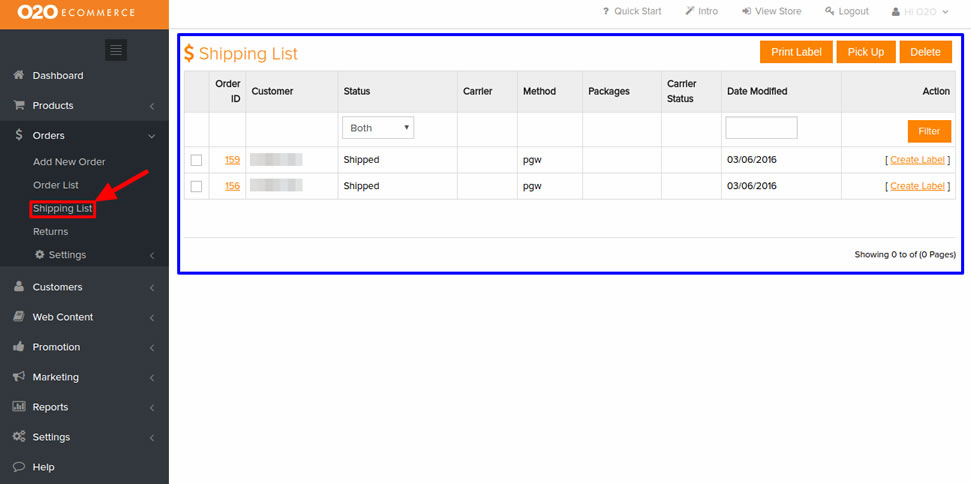Click the Reports bar chart icon
The width and height of the screenshot is (971, 484).
click(x=18, y=407)
